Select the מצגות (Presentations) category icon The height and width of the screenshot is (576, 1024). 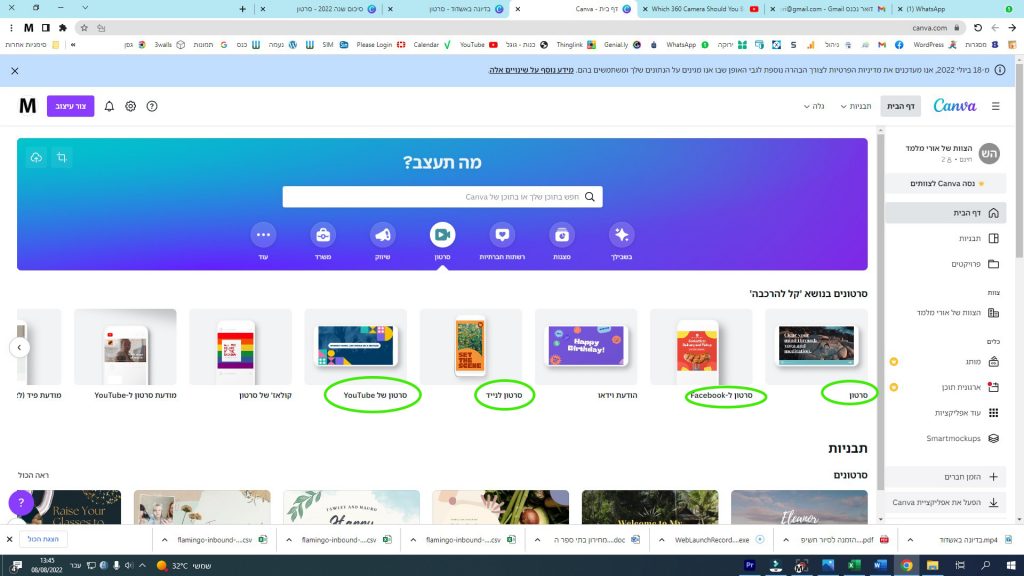(x=562, y=235)
